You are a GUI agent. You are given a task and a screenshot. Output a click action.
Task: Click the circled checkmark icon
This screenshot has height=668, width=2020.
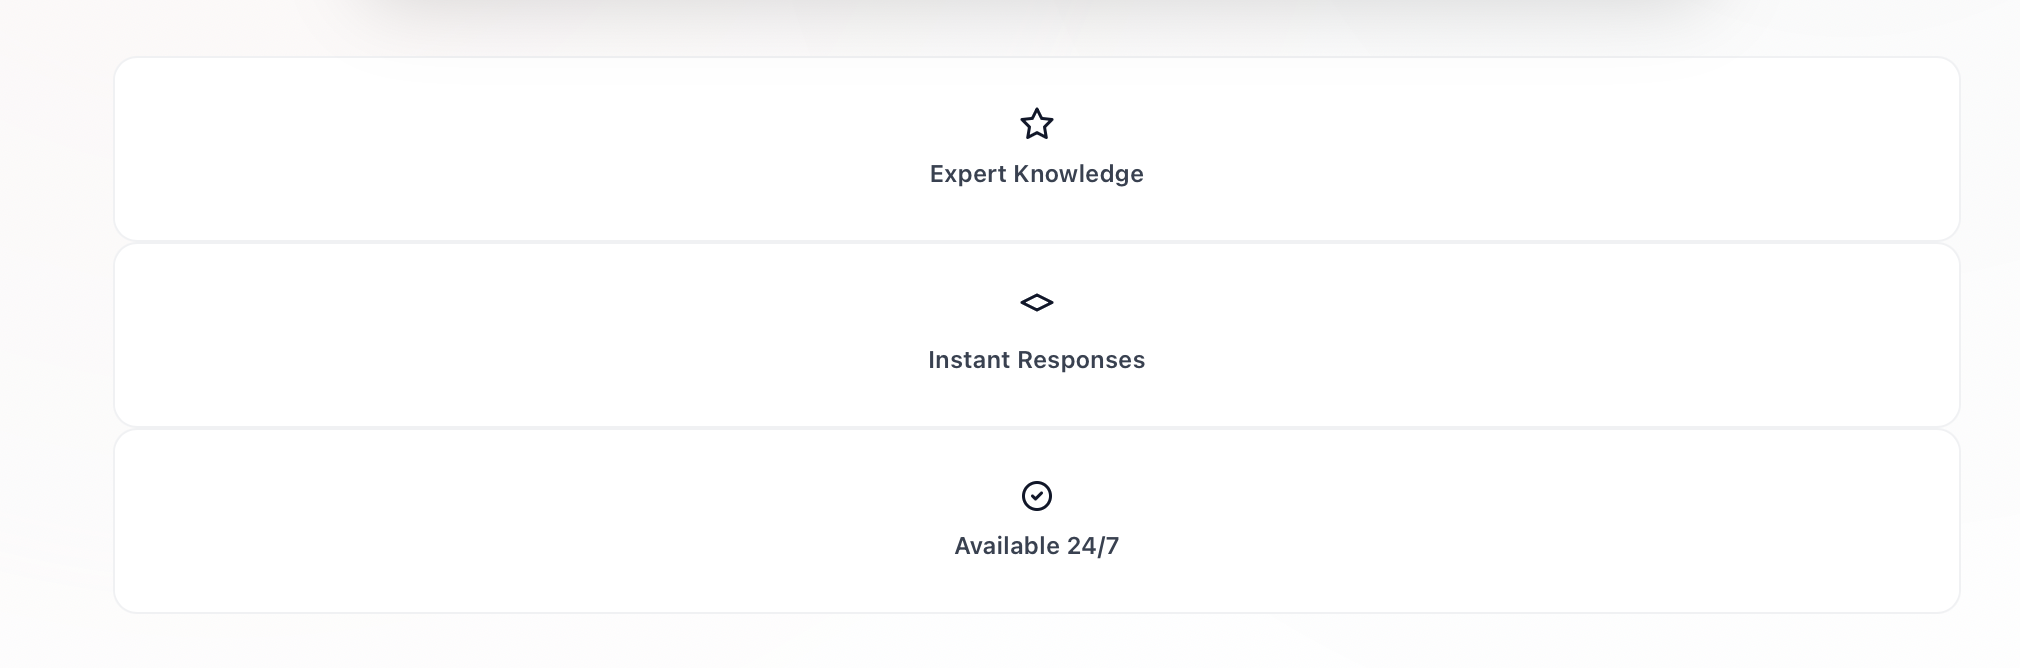(1036, 496)
